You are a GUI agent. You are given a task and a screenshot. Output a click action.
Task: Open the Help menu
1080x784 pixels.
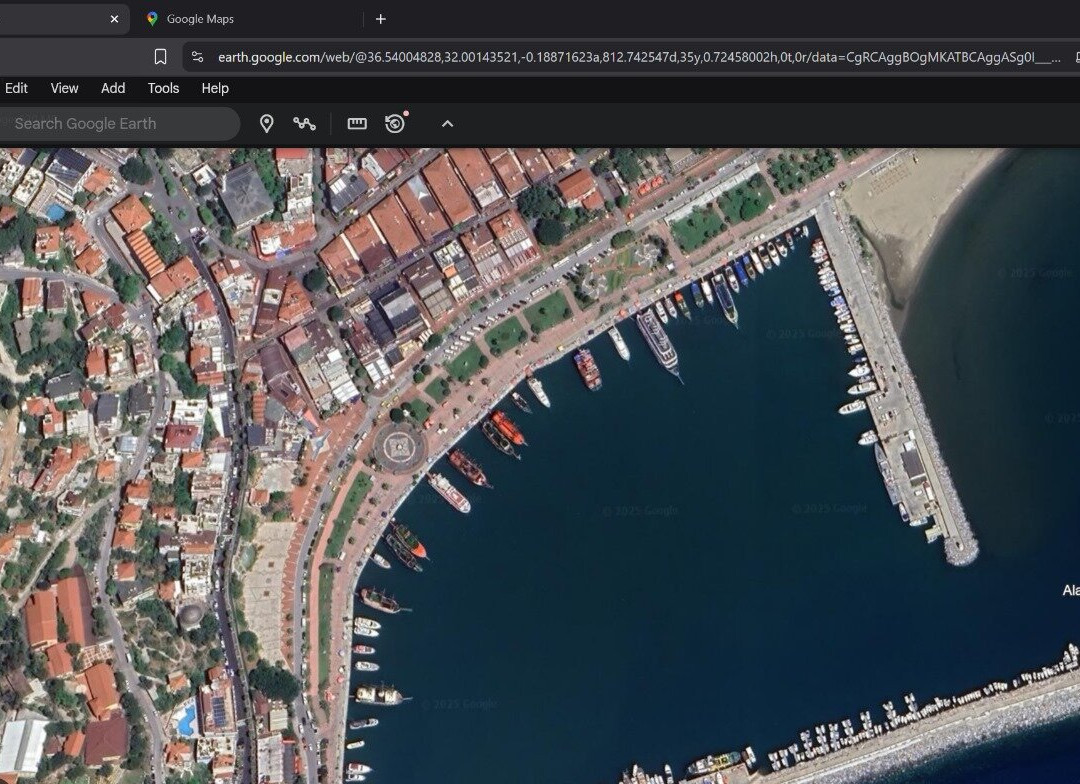pyautogui.click(x=215, y=88)
